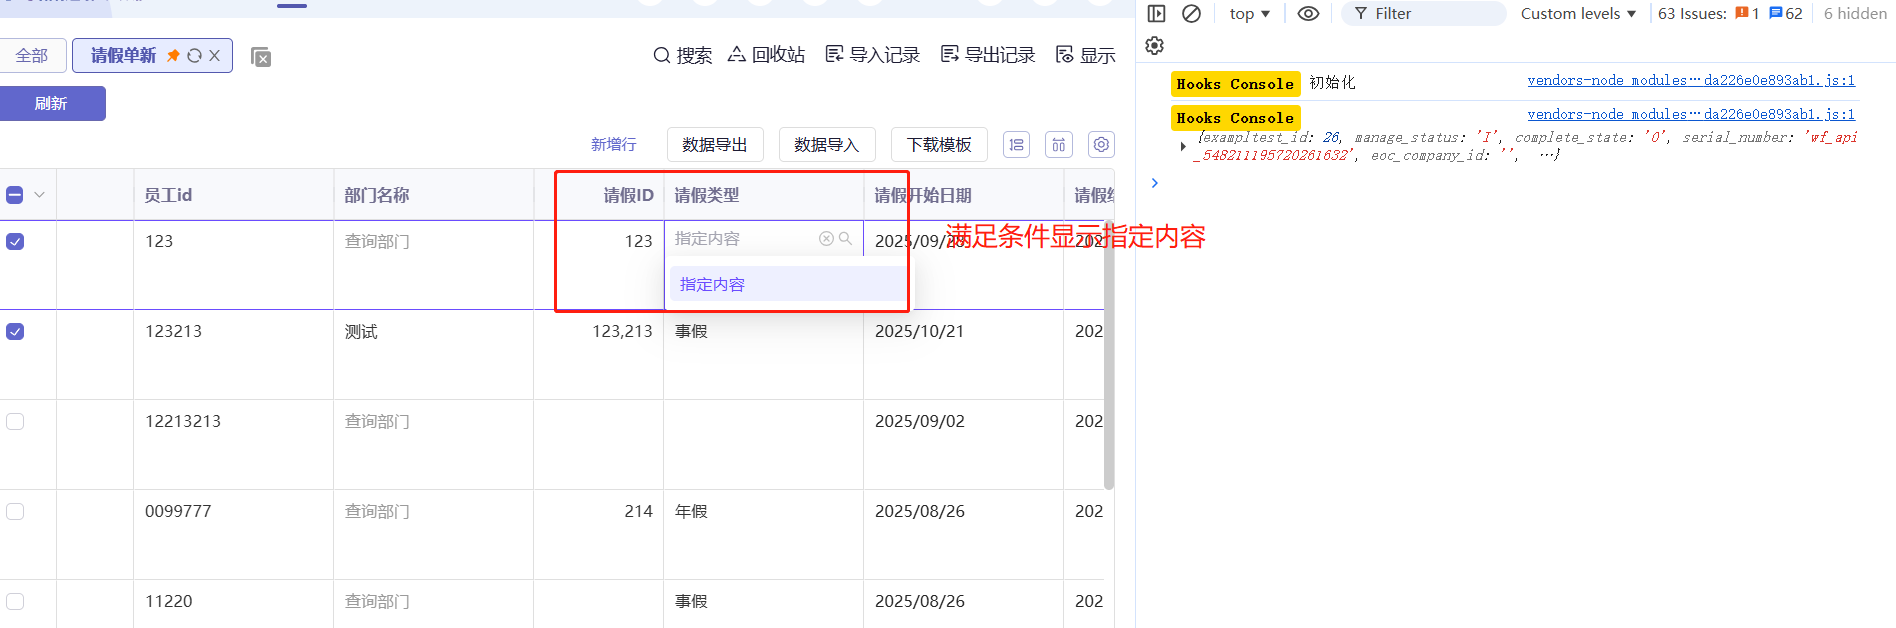Screen dimensions: 1896x628
Task: Click the refresh icon on 请假单新 tab
Action: (194, 56)
